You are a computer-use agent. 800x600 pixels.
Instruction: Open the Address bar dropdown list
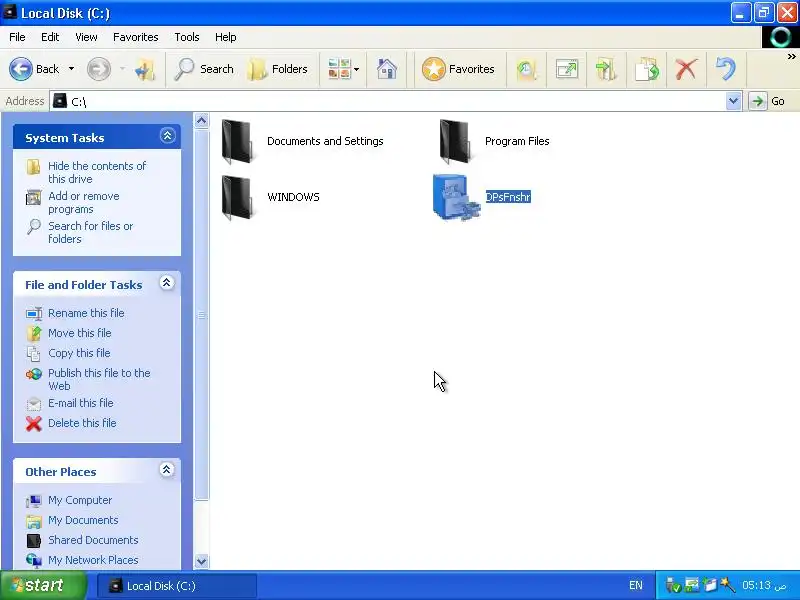pyautogui.click(x=733, y=101)
